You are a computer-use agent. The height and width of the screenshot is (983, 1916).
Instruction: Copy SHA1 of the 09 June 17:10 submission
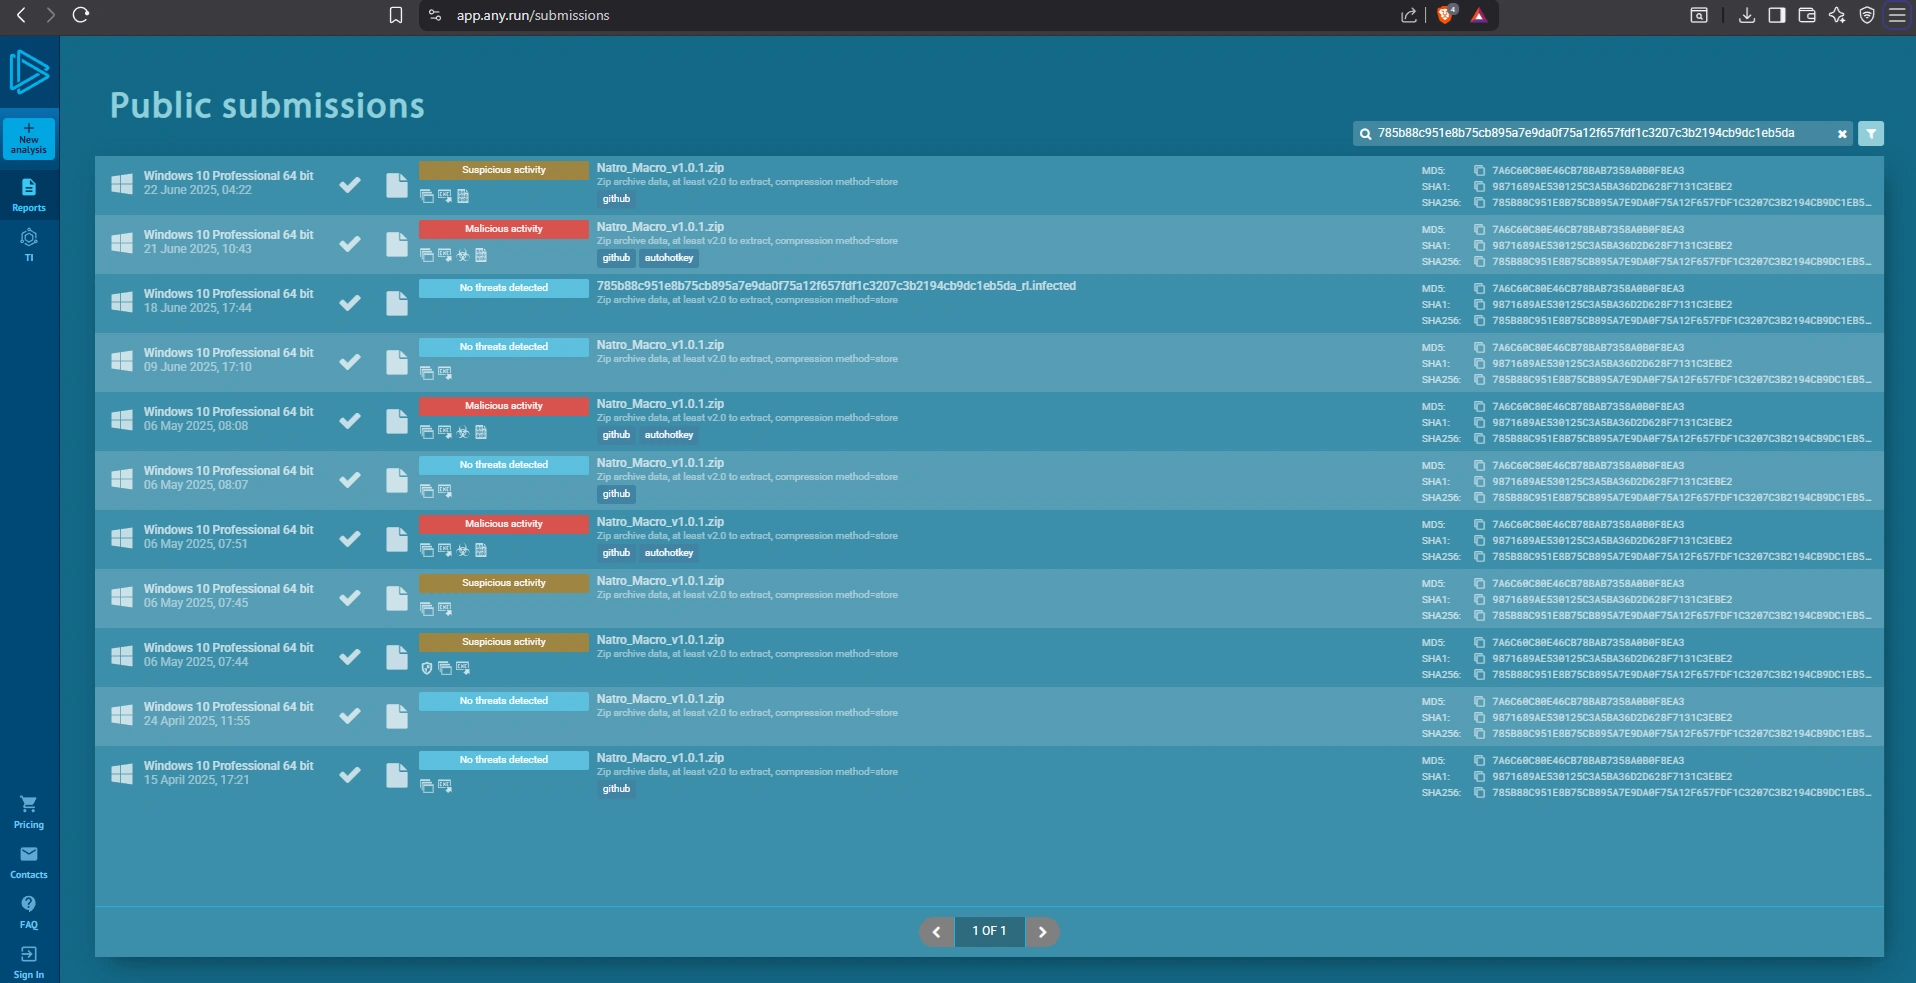coord(1479,364)
